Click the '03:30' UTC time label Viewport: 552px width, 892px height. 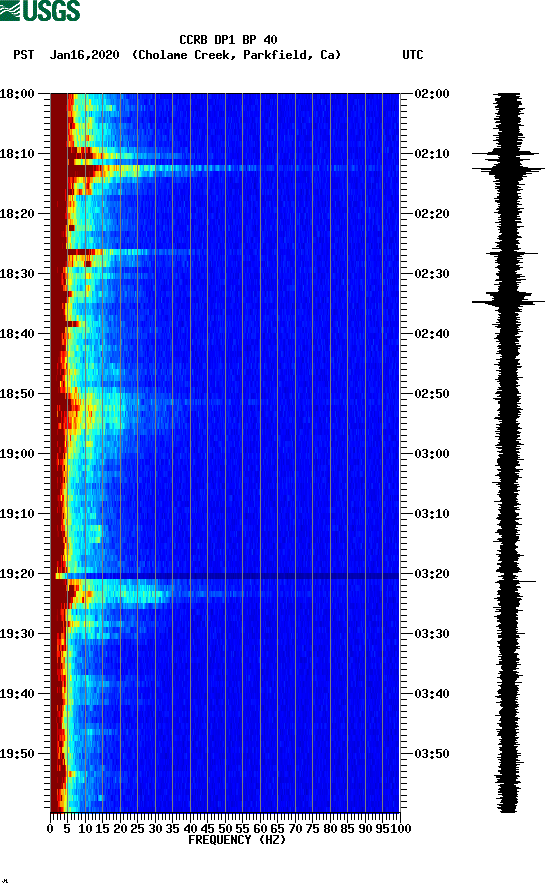(432, 634)
